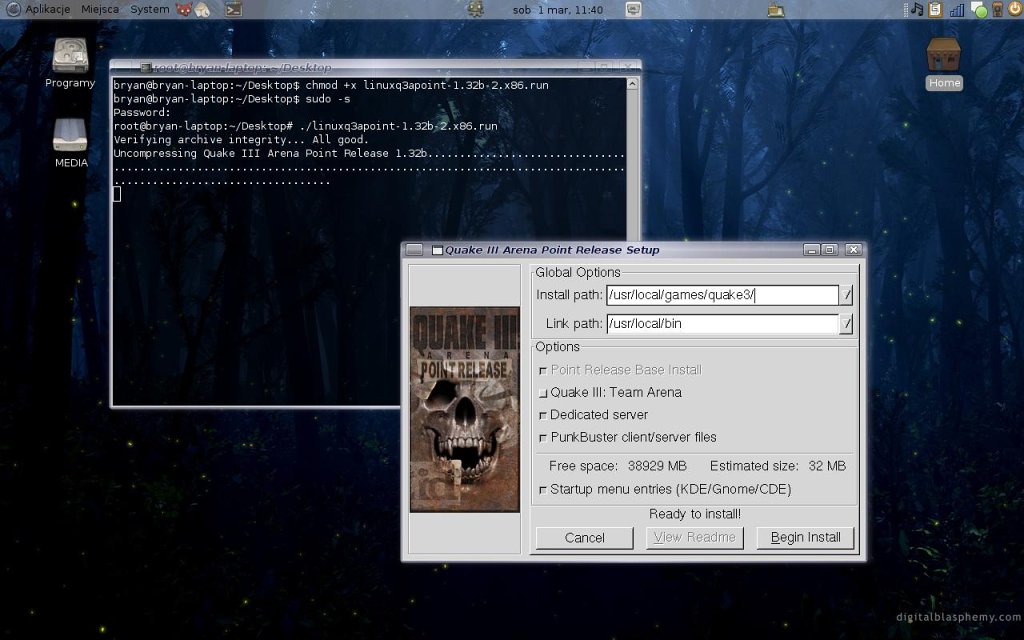Expand the Install path dropdown arrow
This screenshot has height=640, width=1024.
(846, 295)
